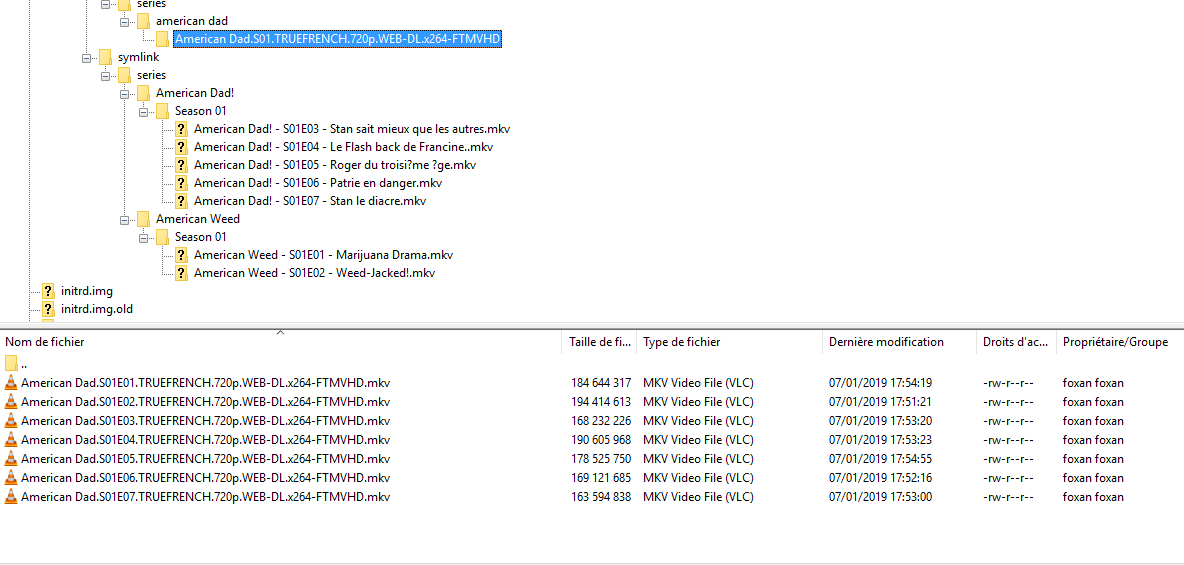Screen dimensions: 1184x565
Task: Select 'Season 01' label under American Weed
Action: pyautogui.click(x=199, y=237)
